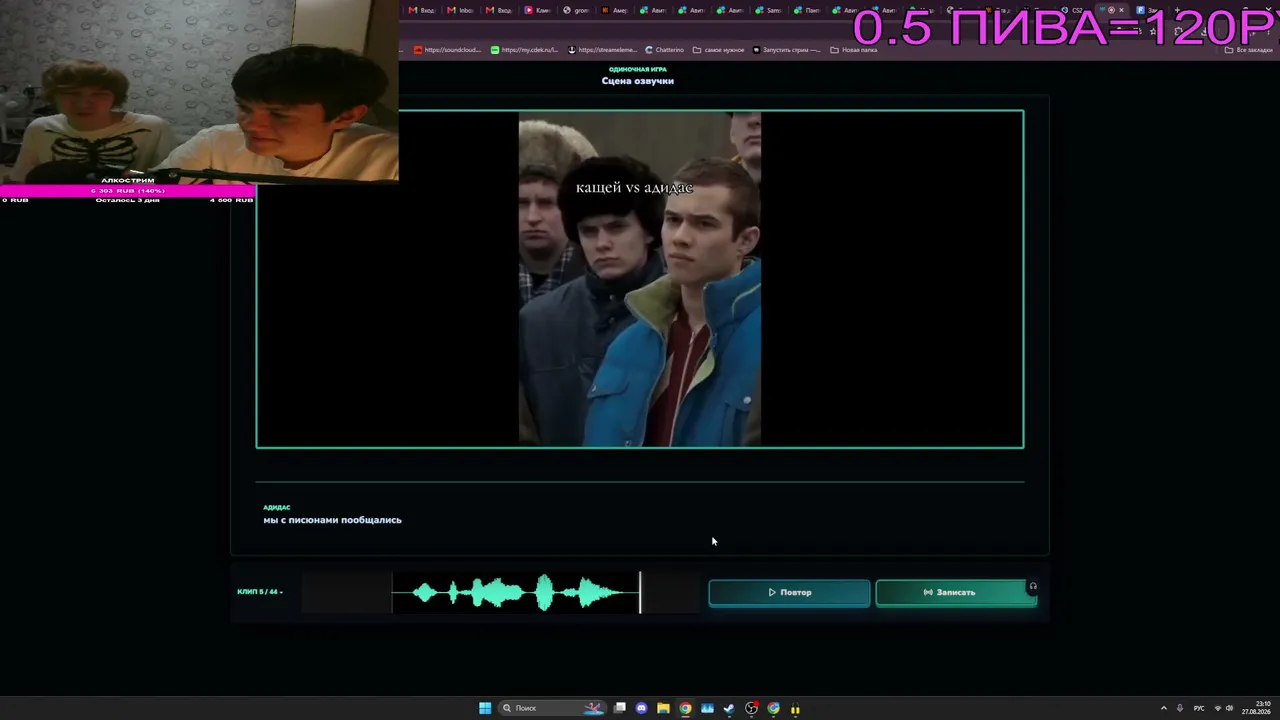Switch to the "grom" browser tab
This screenshot has height=720, width=1280.
(x=576, y=10)
